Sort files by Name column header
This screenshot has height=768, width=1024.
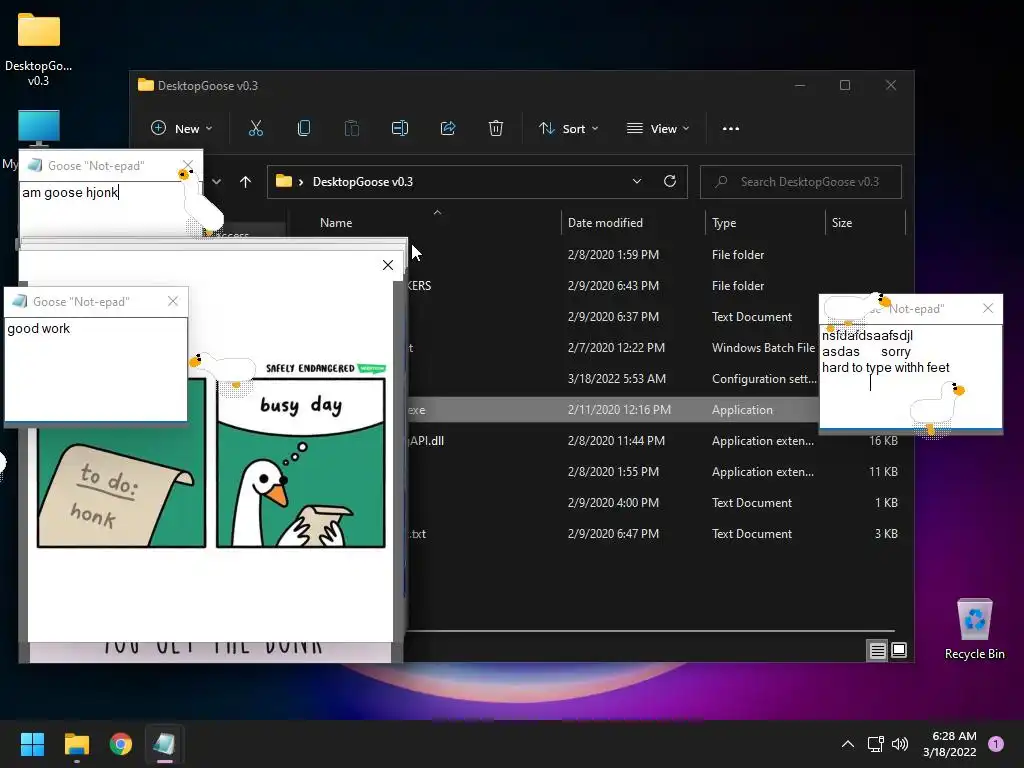[x=336, y=223]
